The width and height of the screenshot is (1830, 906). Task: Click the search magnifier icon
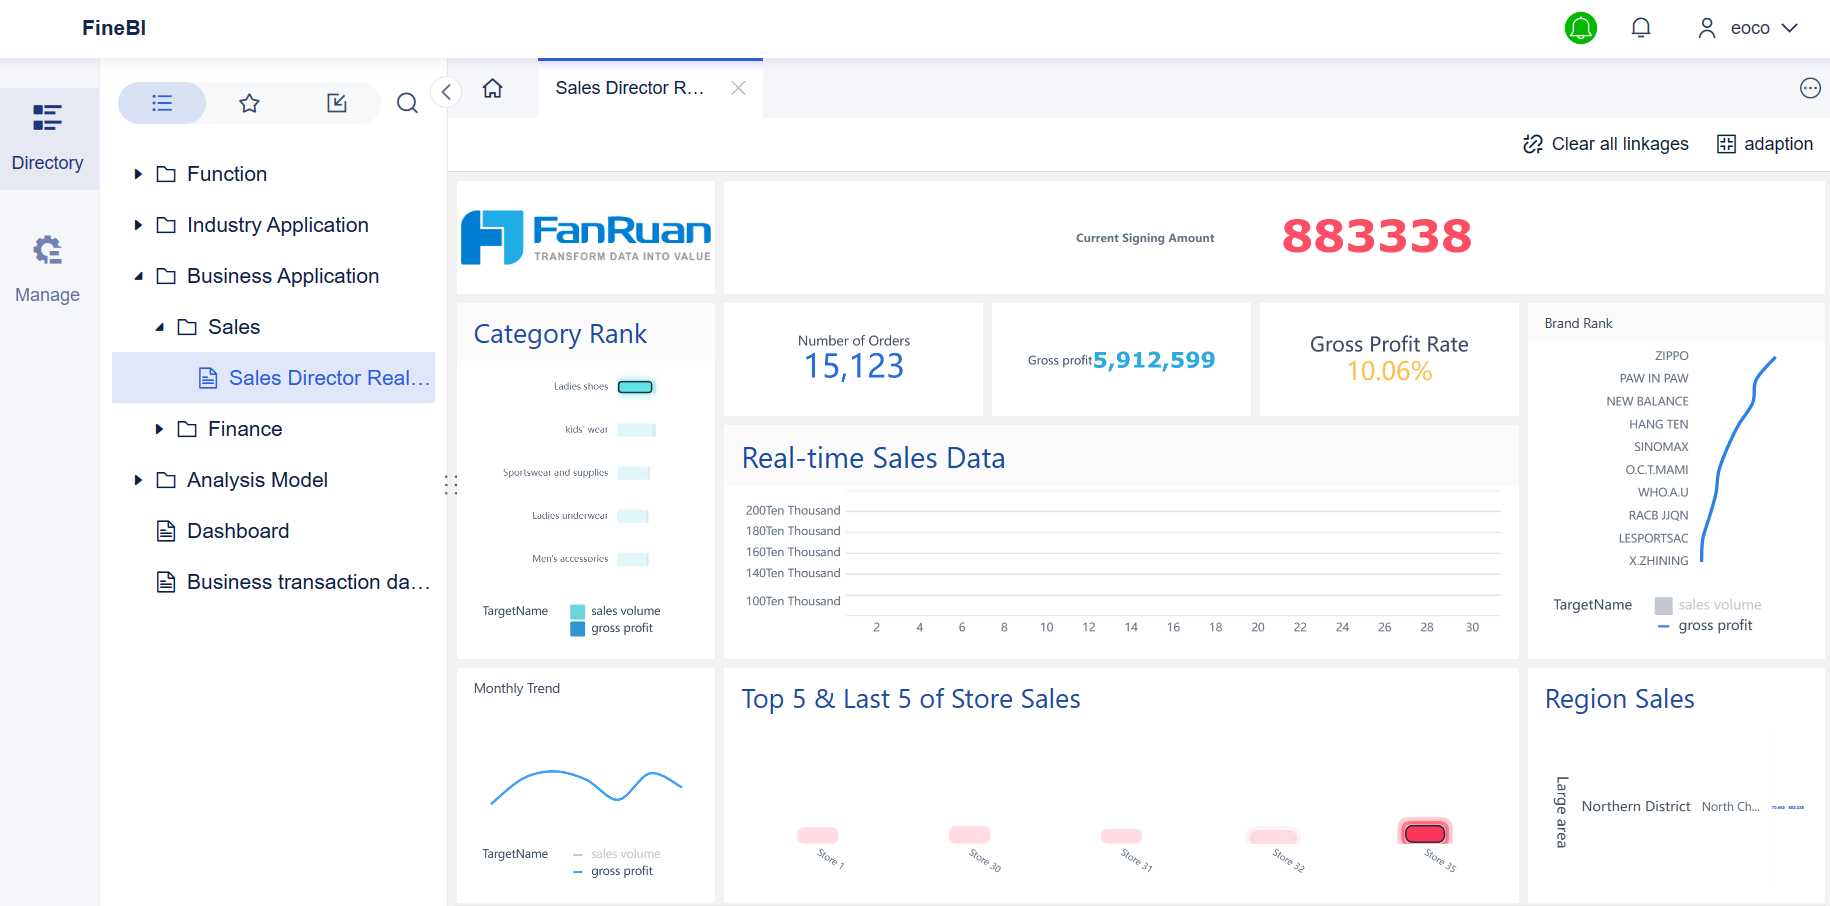click(x=407, y=103)
